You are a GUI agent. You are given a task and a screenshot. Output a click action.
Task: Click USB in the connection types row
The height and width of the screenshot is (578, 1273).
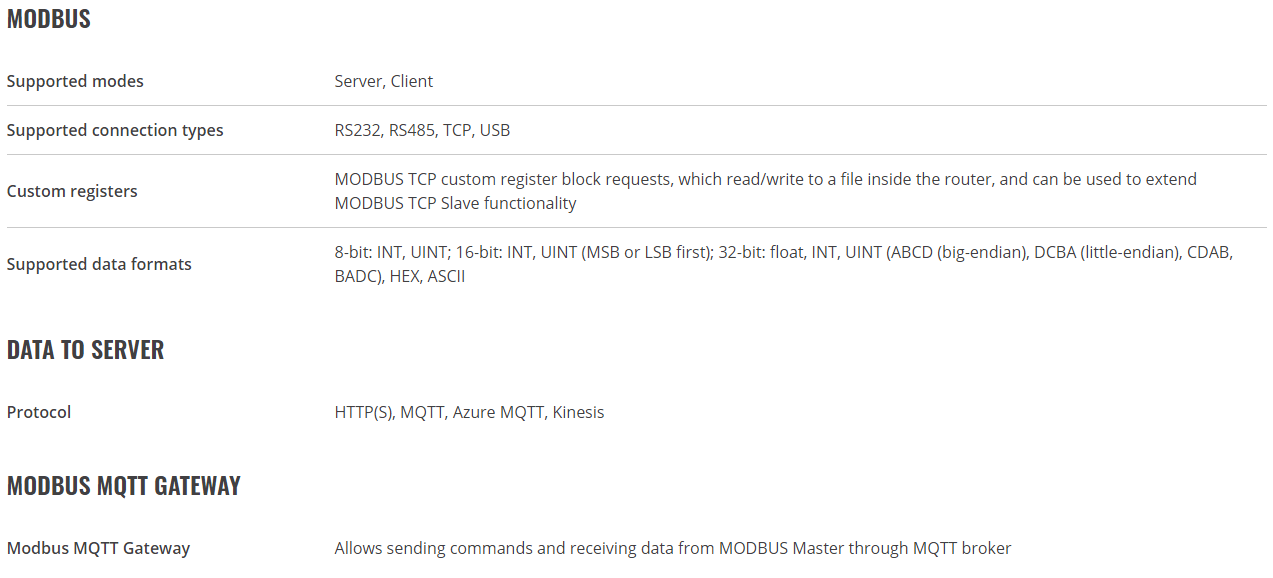pyautogui.click(x=495, y=130)
